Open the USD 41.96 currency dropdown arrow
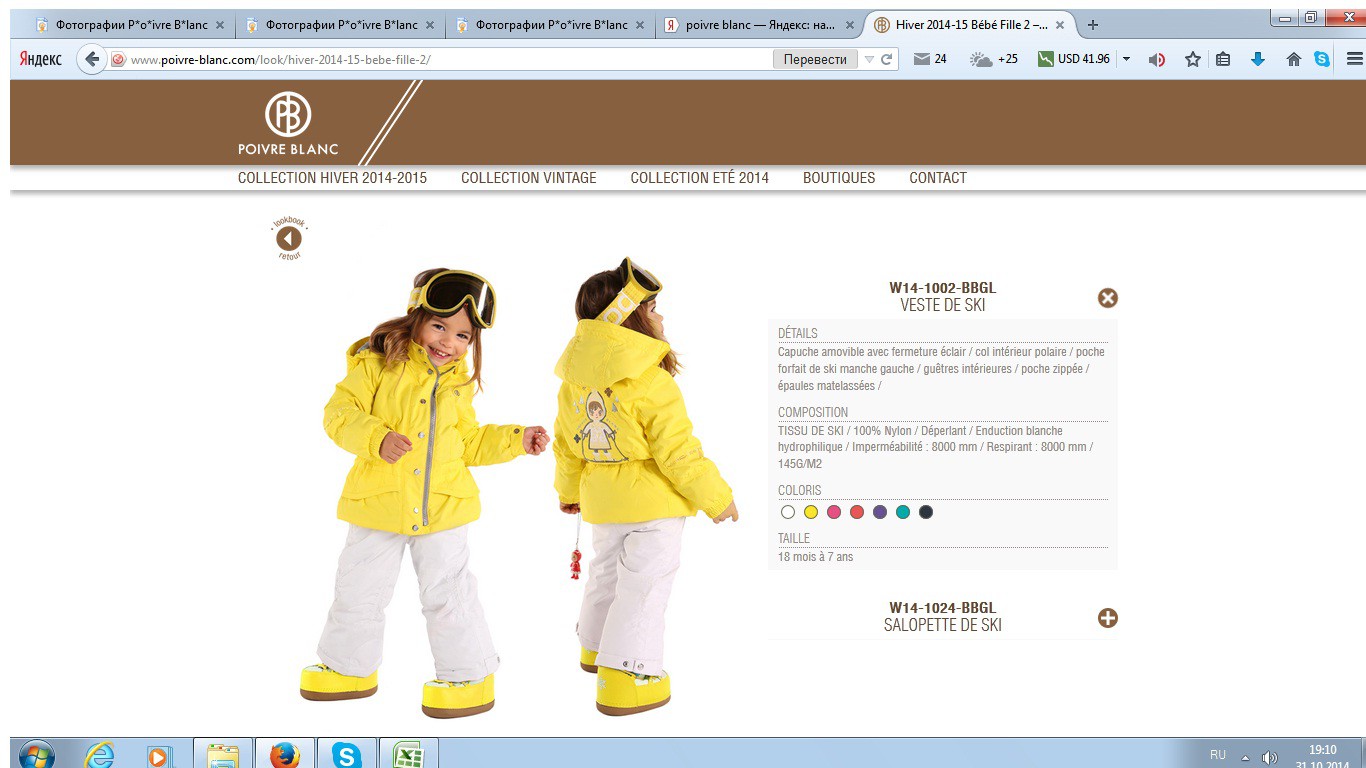The width and height of the screenshot is (1366, 768). tap(1126, 59)
